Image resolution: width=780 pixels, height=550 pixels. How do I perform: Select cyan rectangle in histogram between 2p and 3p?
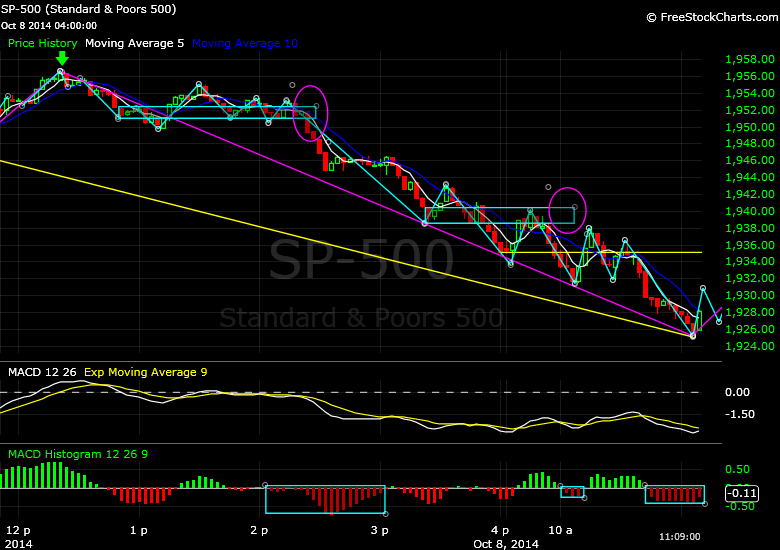pyautogui.click(x=325, y=499)
